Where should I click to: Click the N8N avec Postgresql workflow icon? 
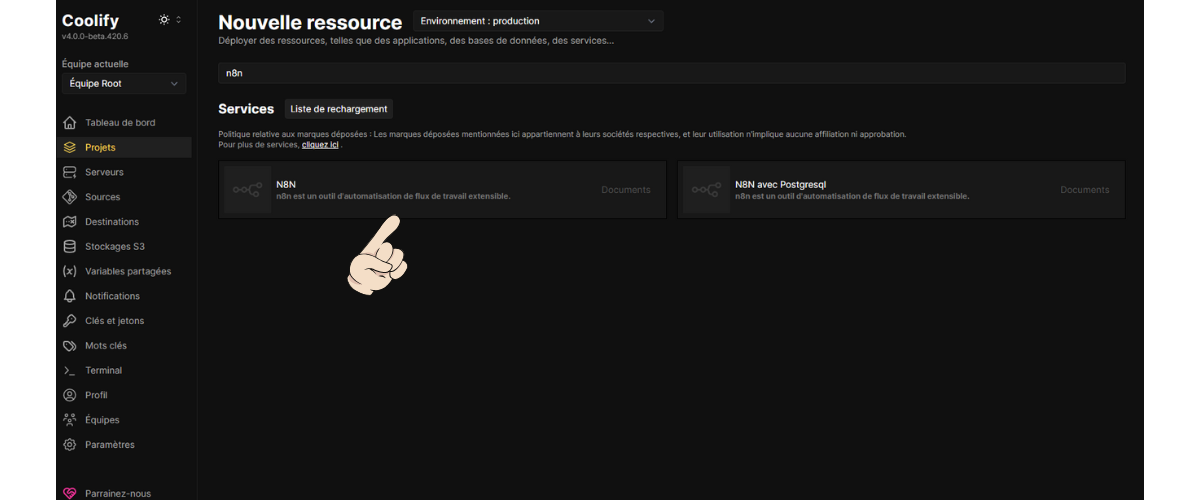pyautogui.click(x=706, y=190)
